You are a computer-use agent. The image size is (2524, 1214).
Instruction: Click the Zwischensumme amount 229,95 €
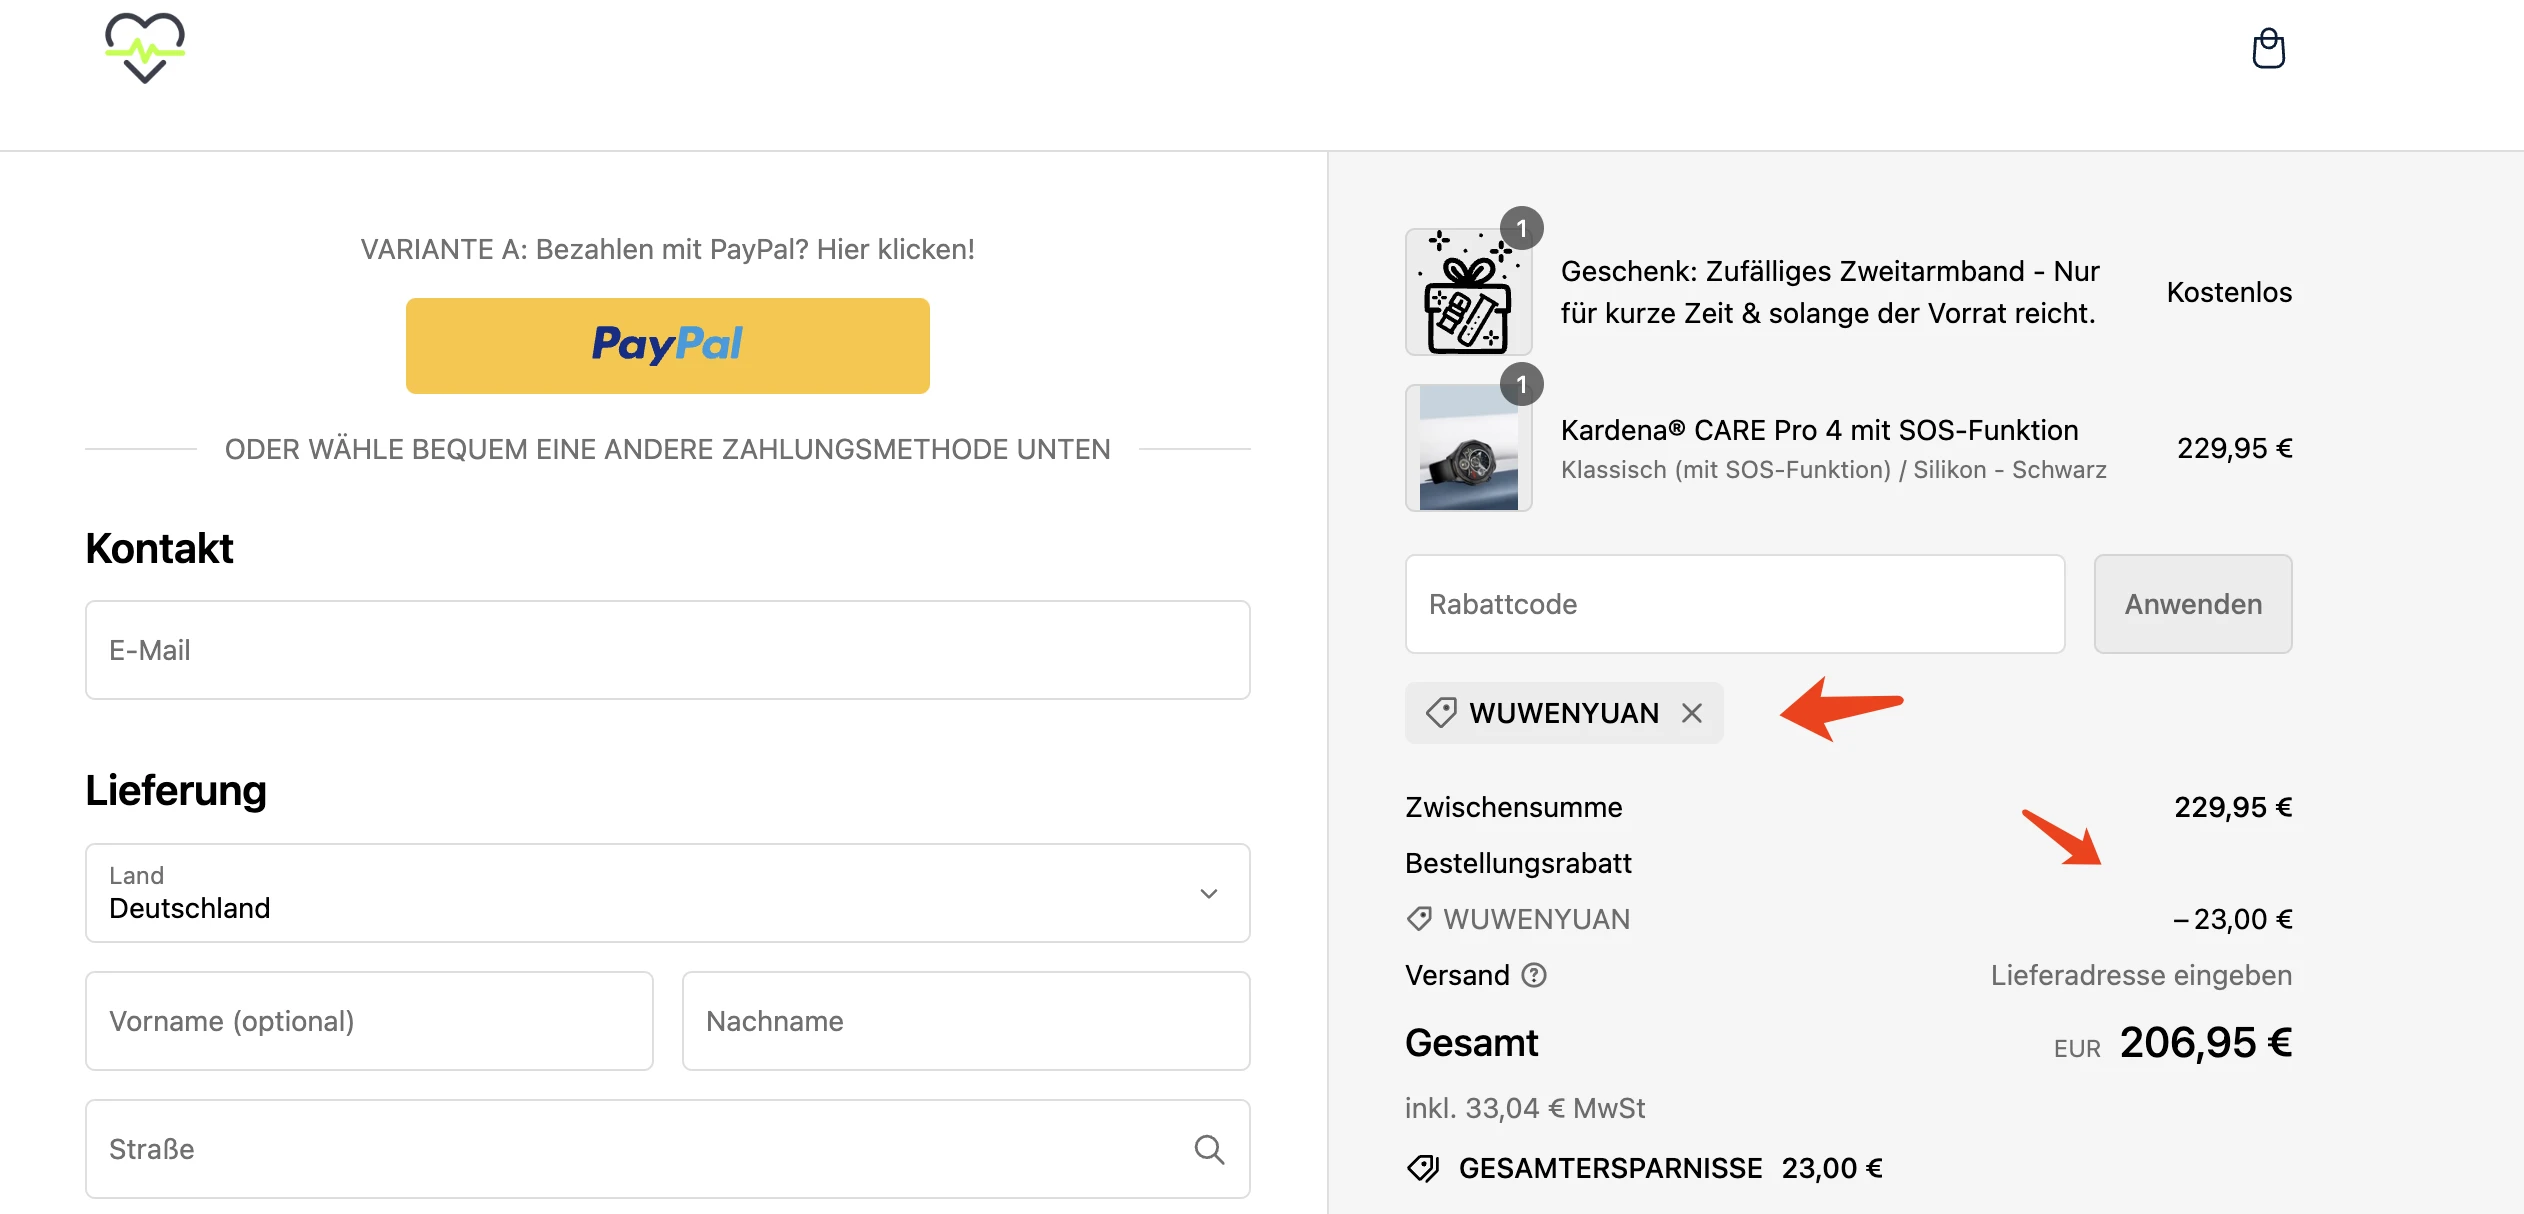click(2233, 807)
